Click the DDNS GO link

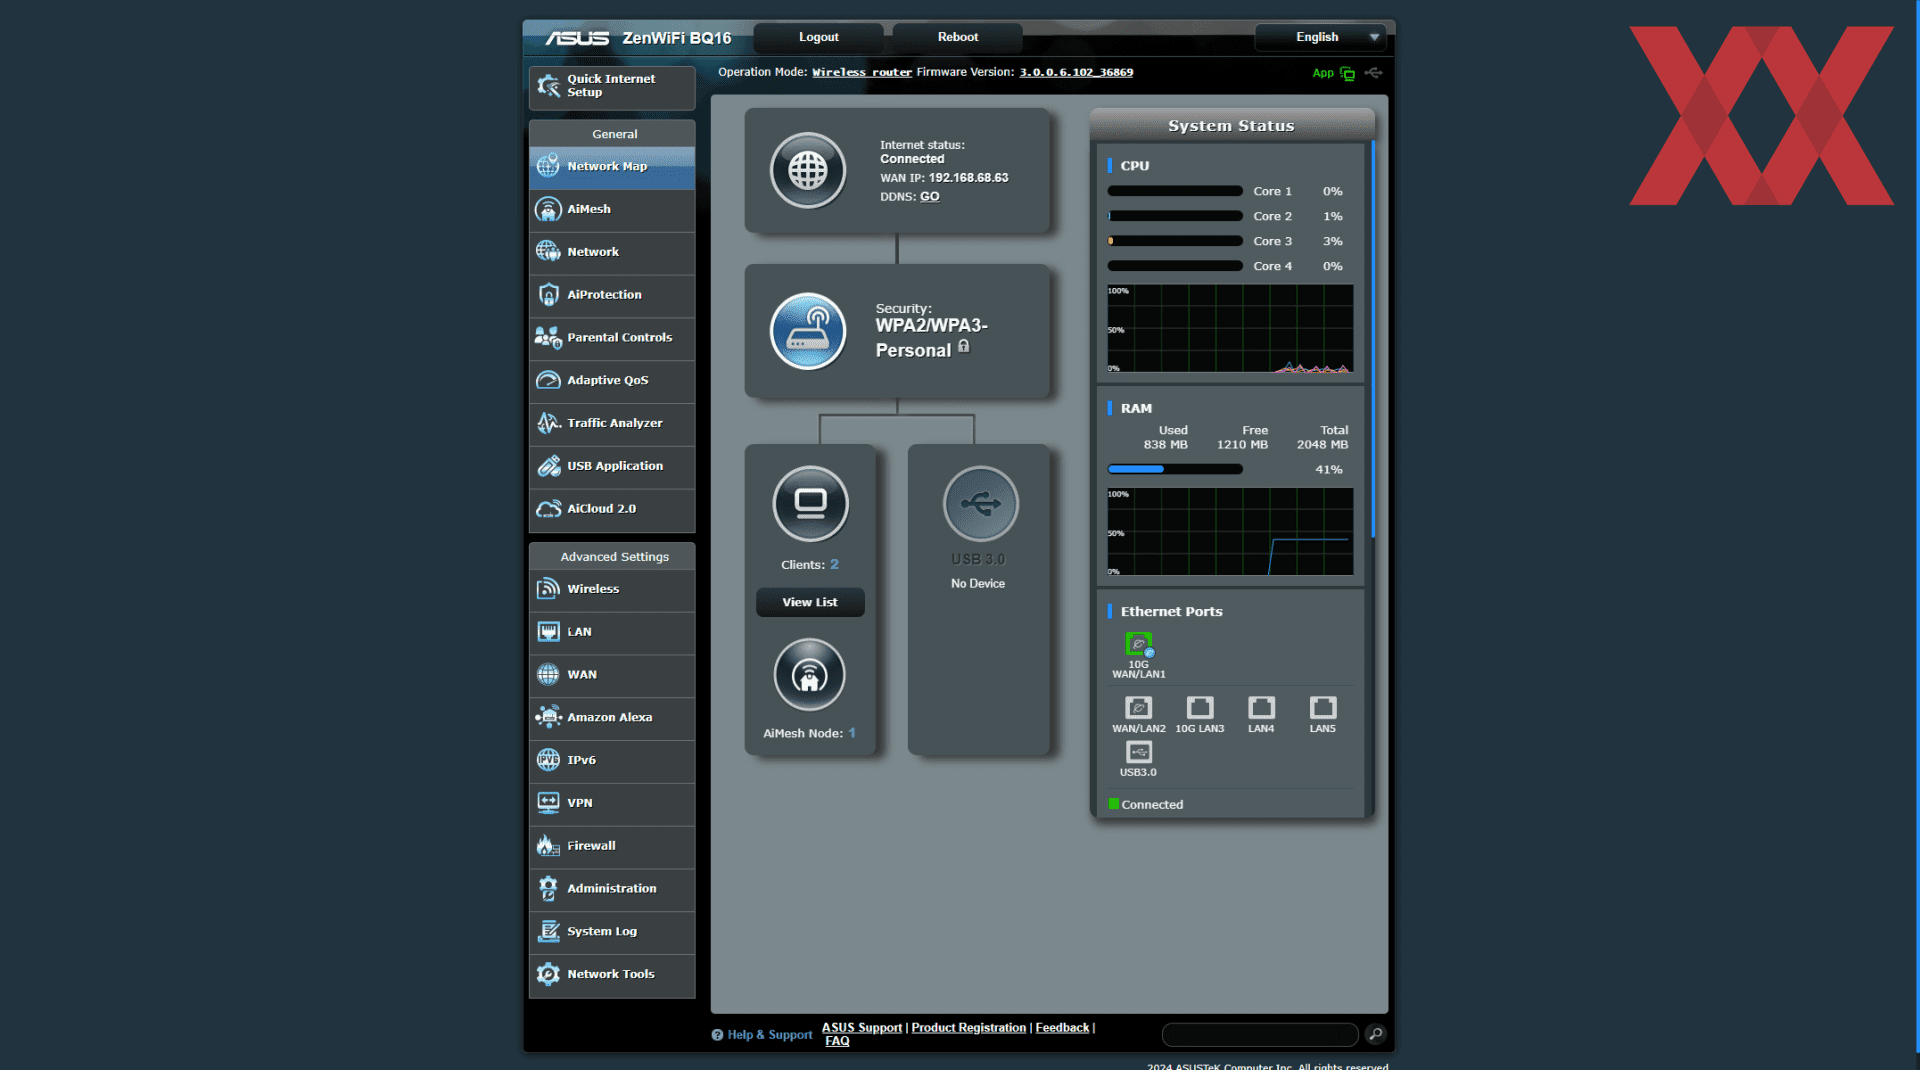click(x=929, y=197)
